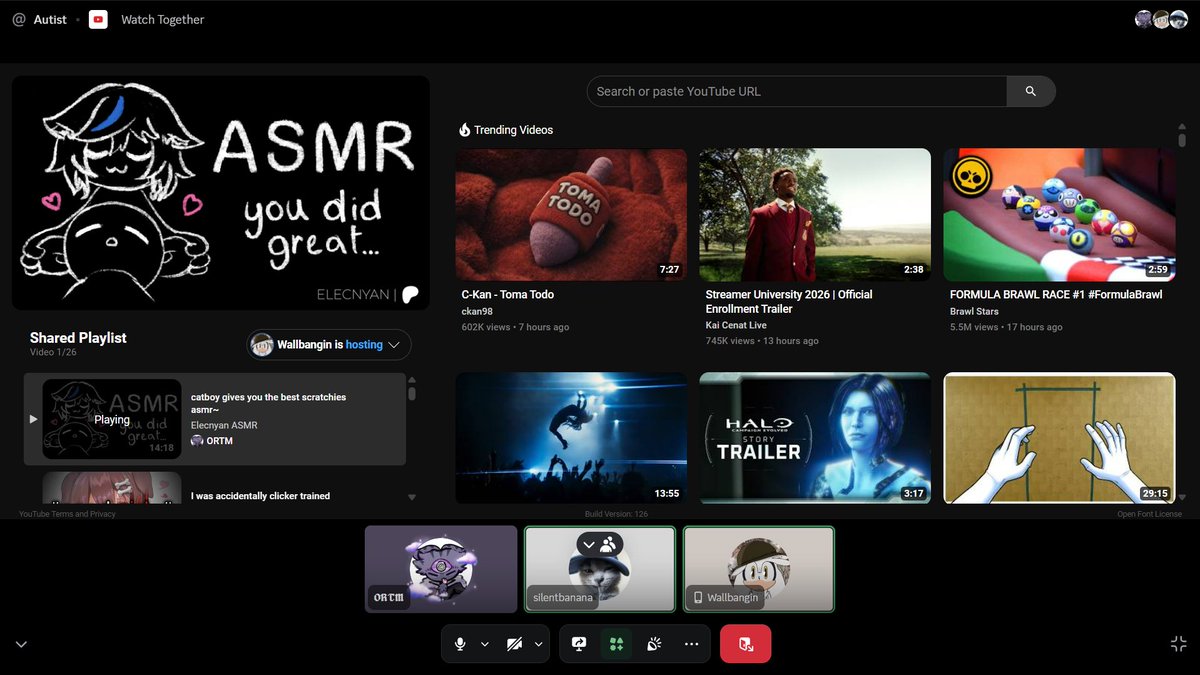Share your screen with the monitor-arrow button
The image size is (1200, 675).
579,644
